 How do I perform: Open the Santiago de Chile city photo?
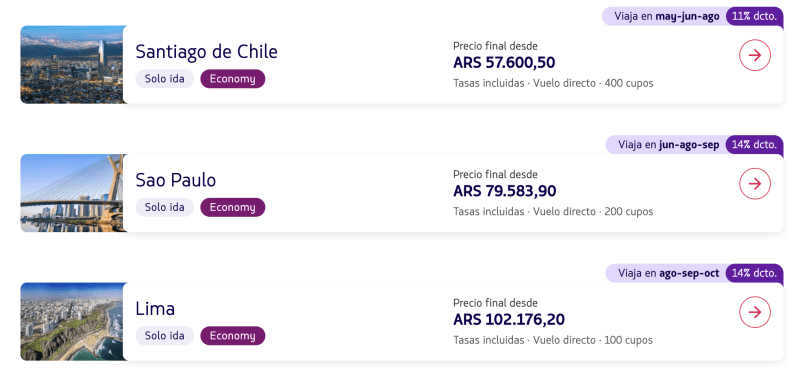point(72,65)
